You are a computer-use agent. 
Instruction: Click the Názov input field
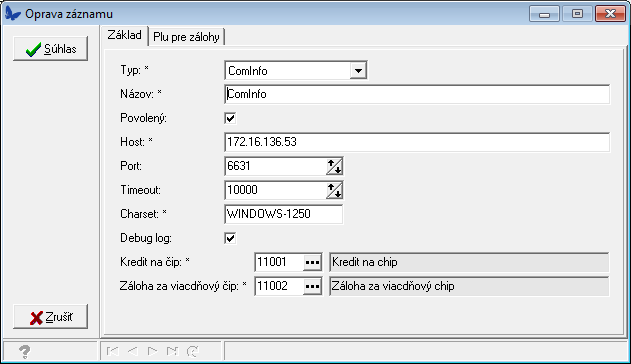417,94
